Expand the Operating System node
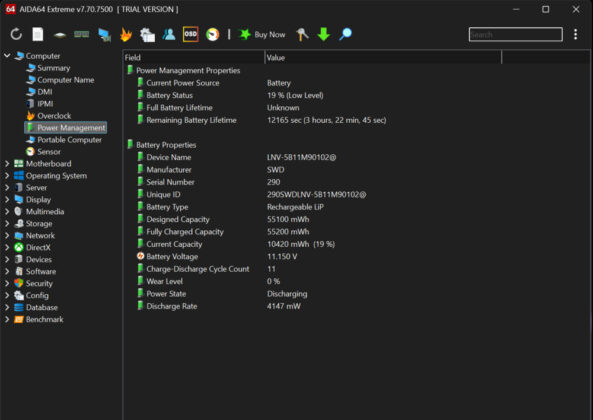593x420 pixels. click(x=7, y=176)
